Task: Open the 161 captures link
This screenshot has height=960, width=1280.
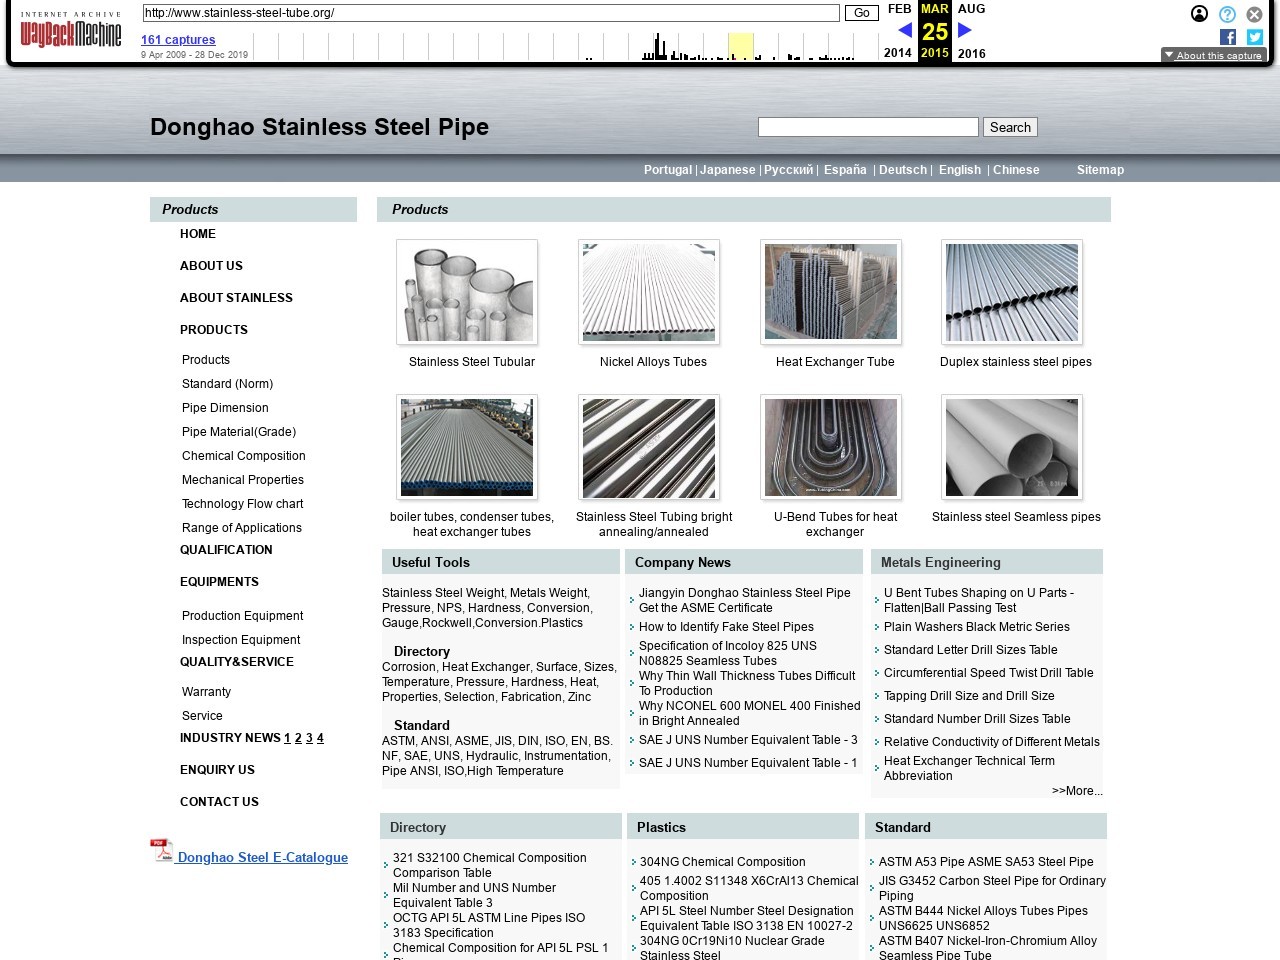Action: 178,40
